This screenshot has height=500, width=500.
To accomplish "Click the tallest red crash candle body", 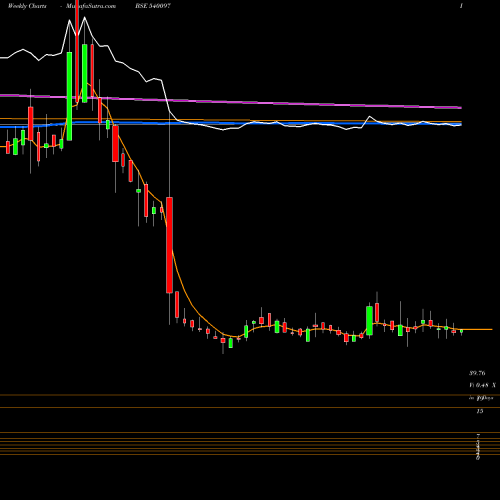I will point(169,245).
